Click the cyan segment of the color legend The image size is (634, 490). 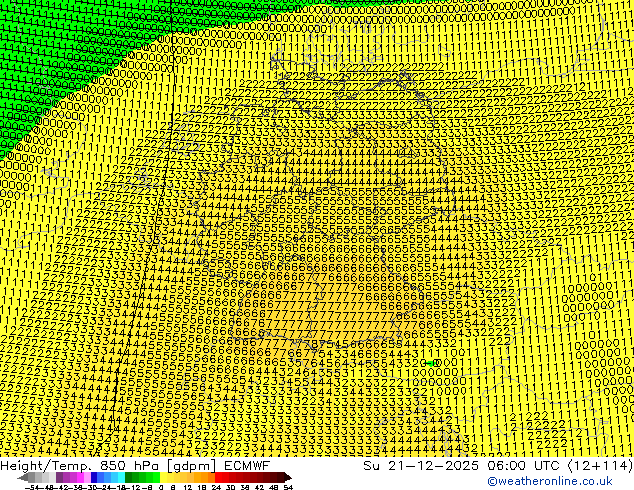click(x=121, y=478)
